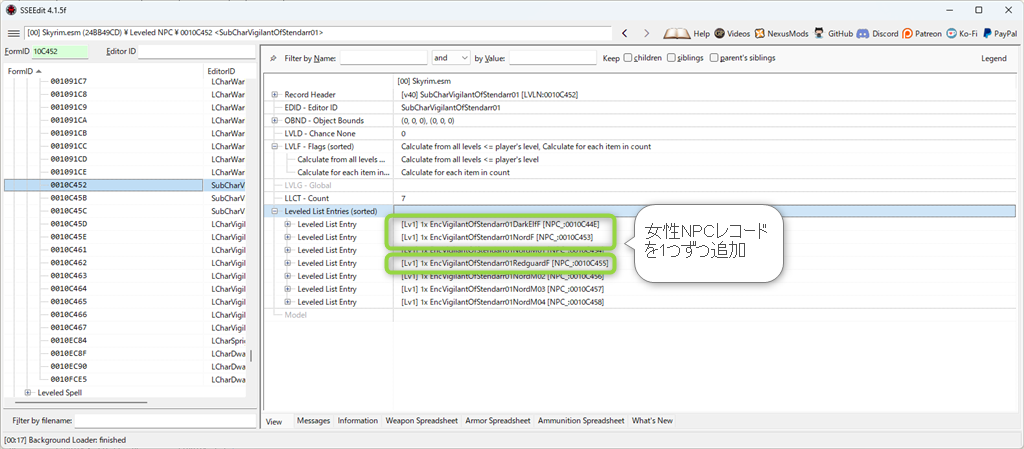
Task: Enable the Keep children checkbox
Action: [628, 58]
